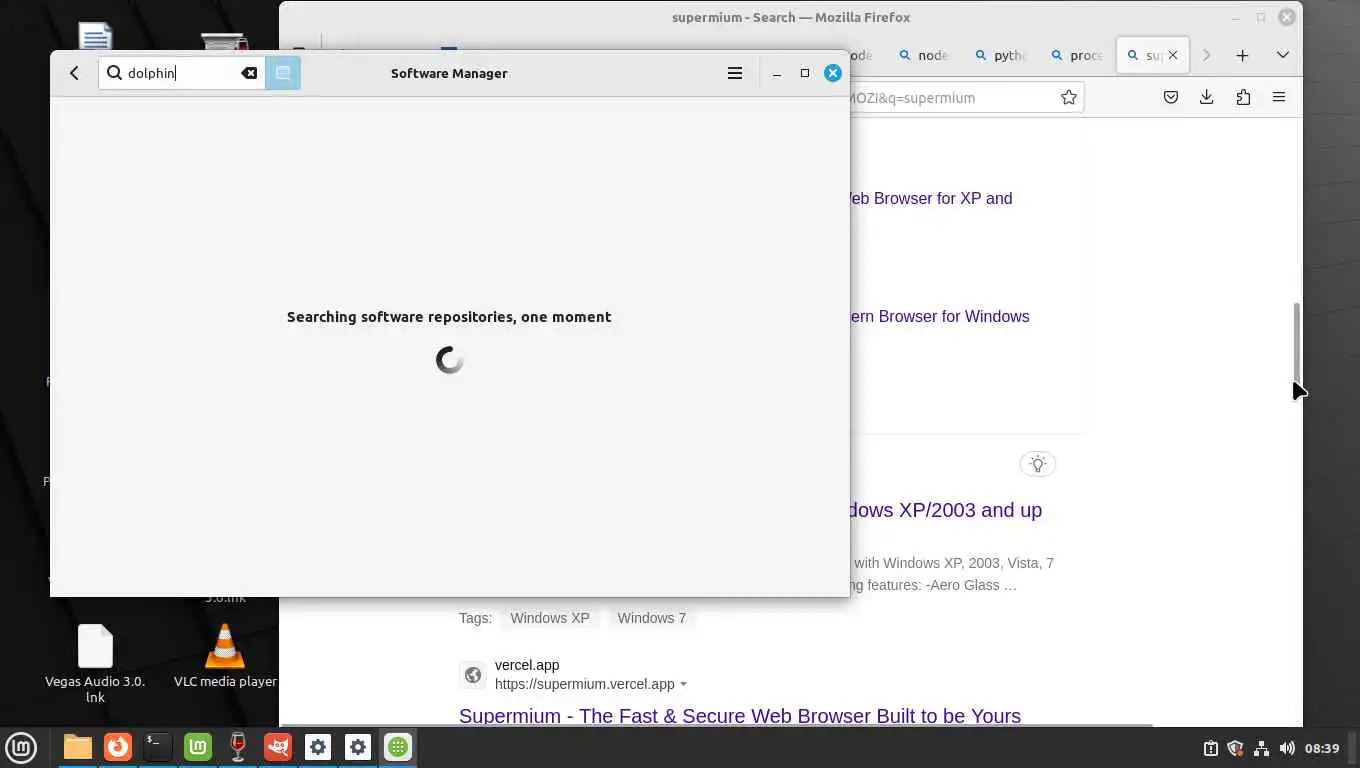Open the 08:39 clock calendar
This screenshot has width=1360, height=768.
[x=1322, y=748]
